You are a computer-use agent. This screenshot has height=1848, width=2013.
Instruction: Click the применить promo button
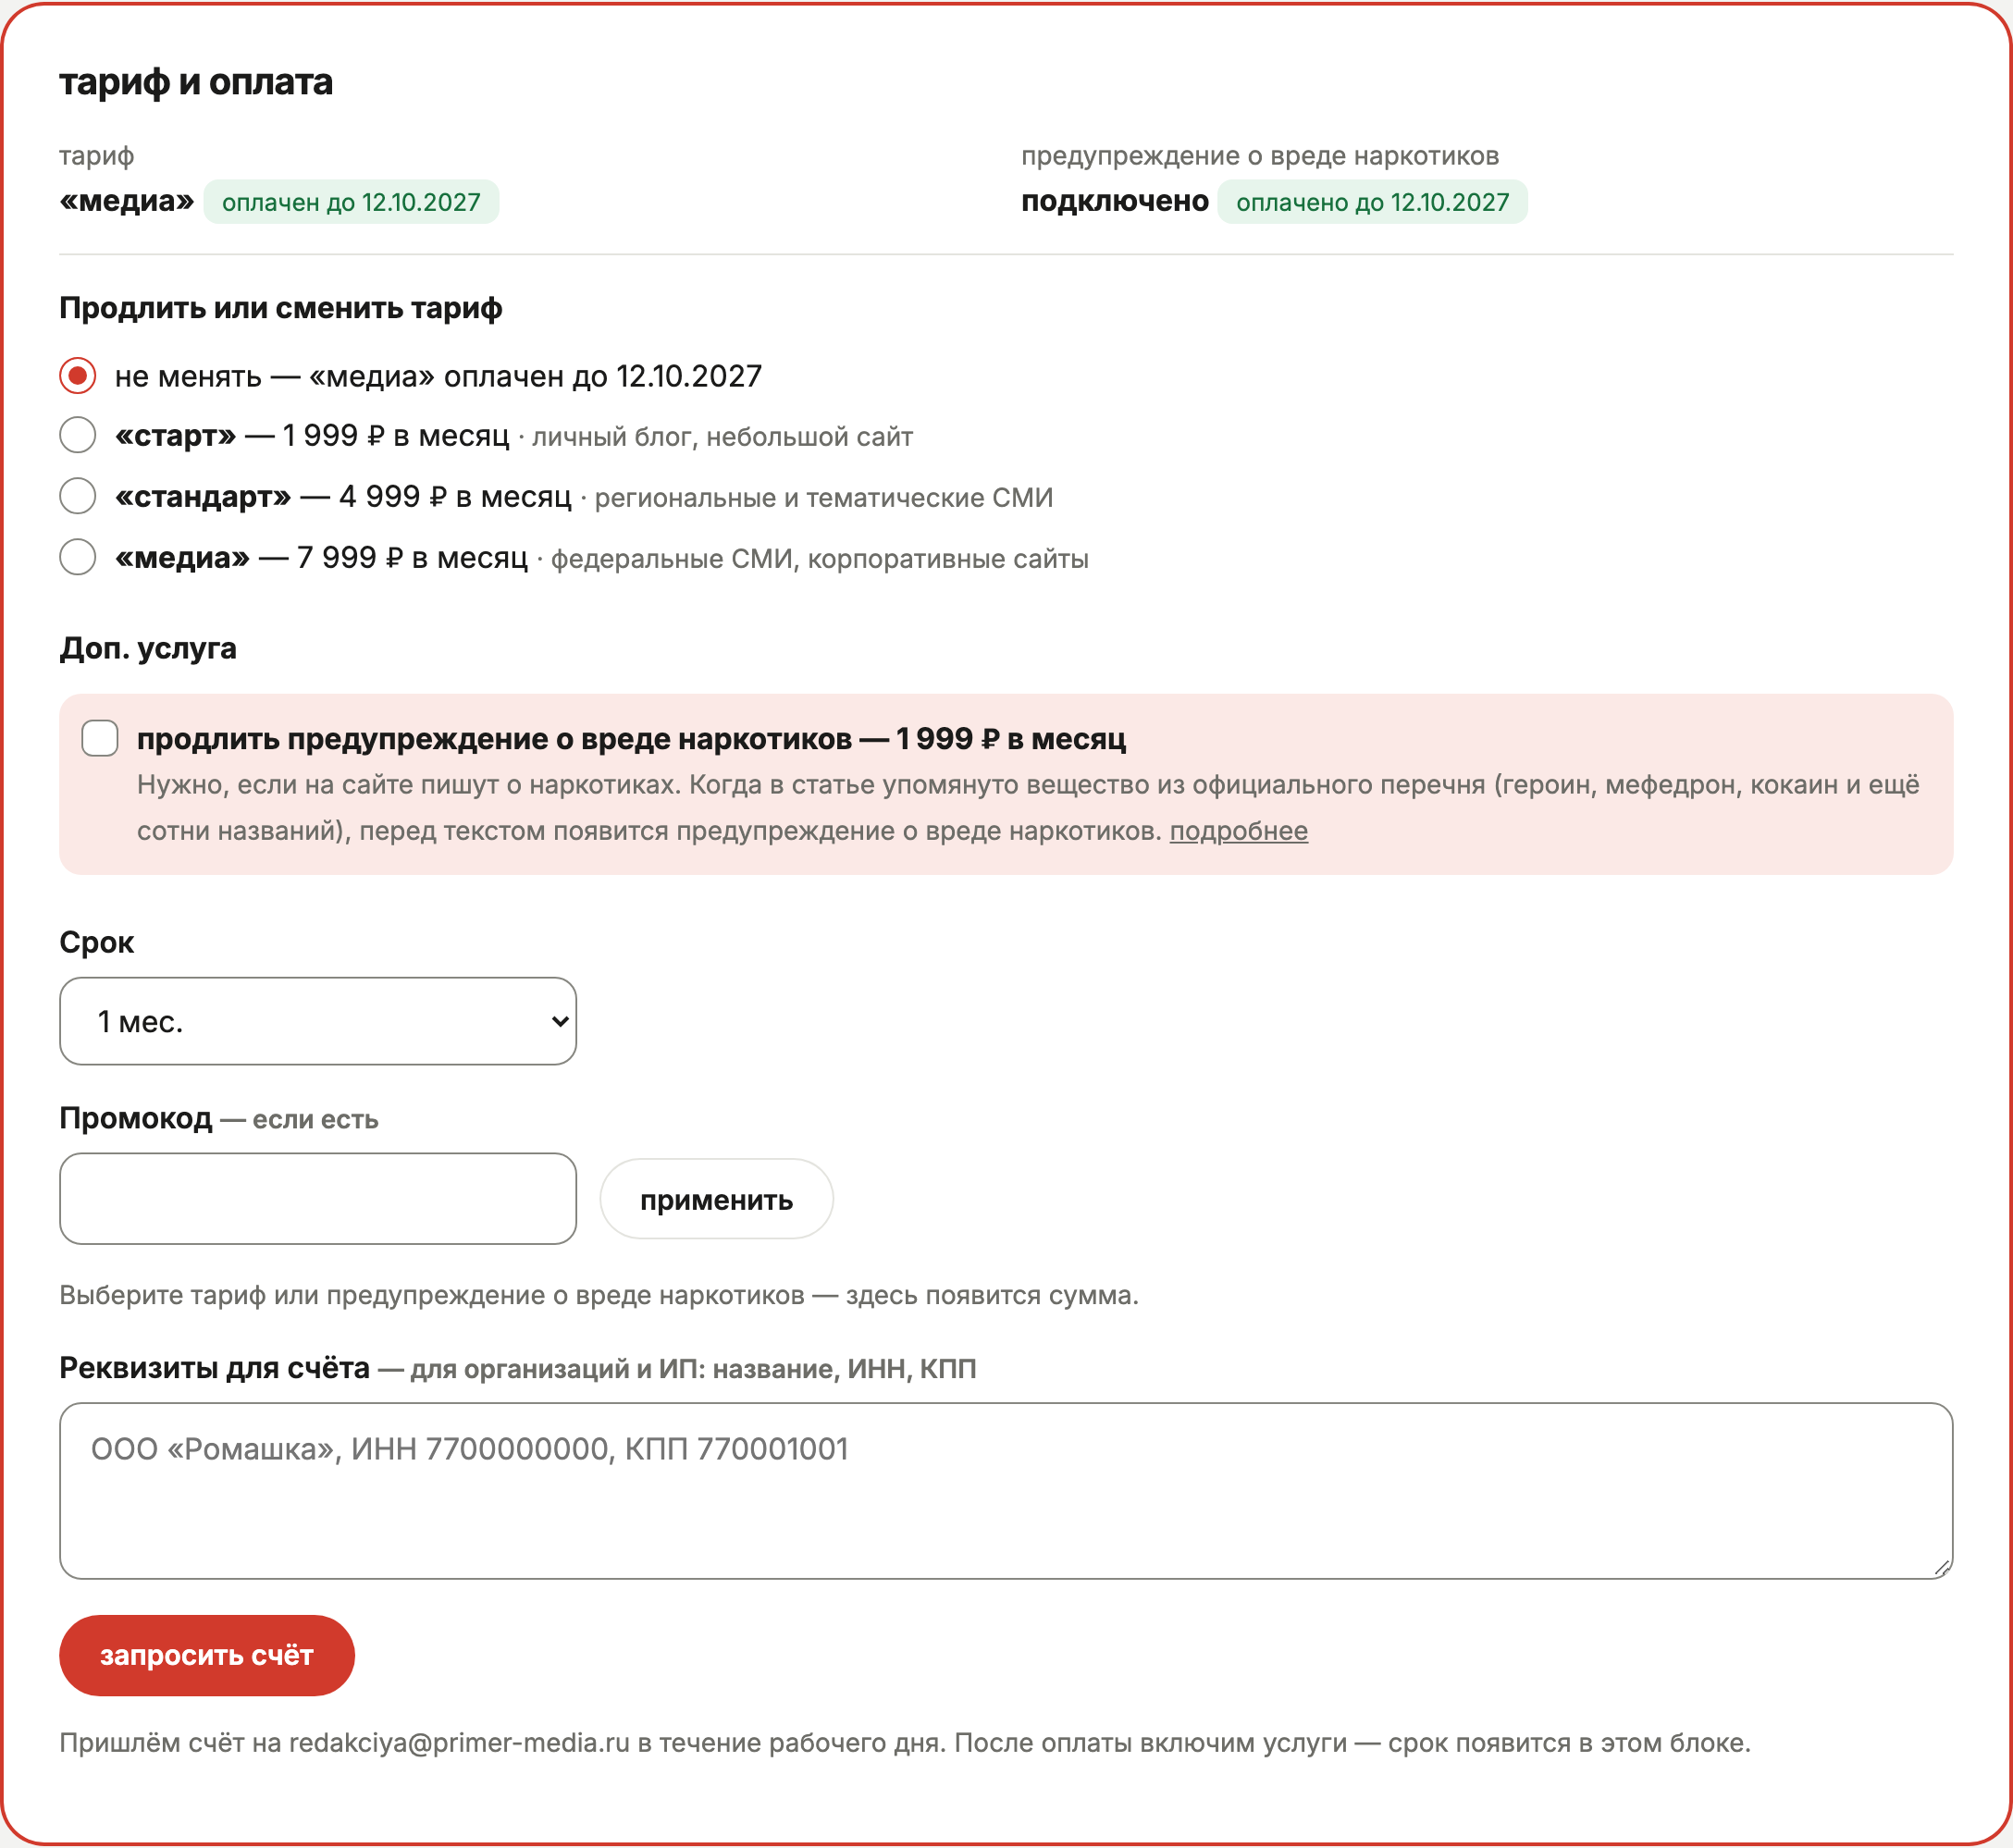click(x=716, y=1199)
